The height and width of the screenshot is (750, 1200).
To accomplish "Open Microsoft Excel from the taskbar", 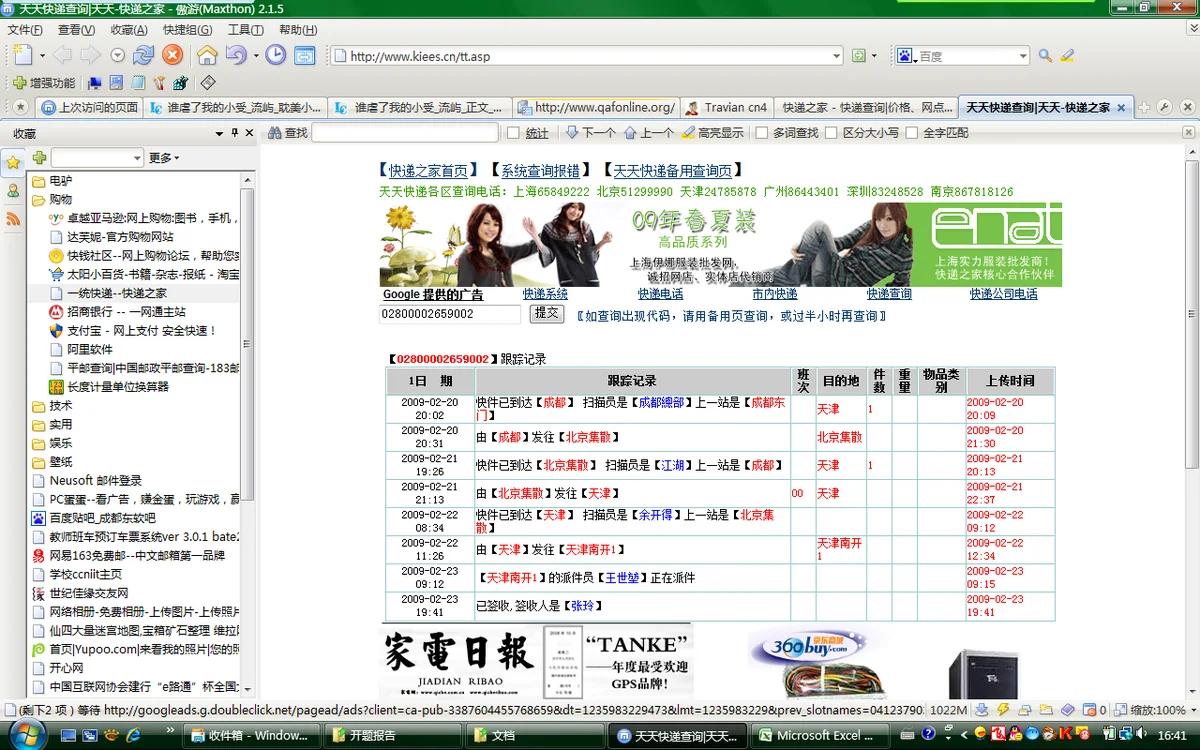I will 818,735.
